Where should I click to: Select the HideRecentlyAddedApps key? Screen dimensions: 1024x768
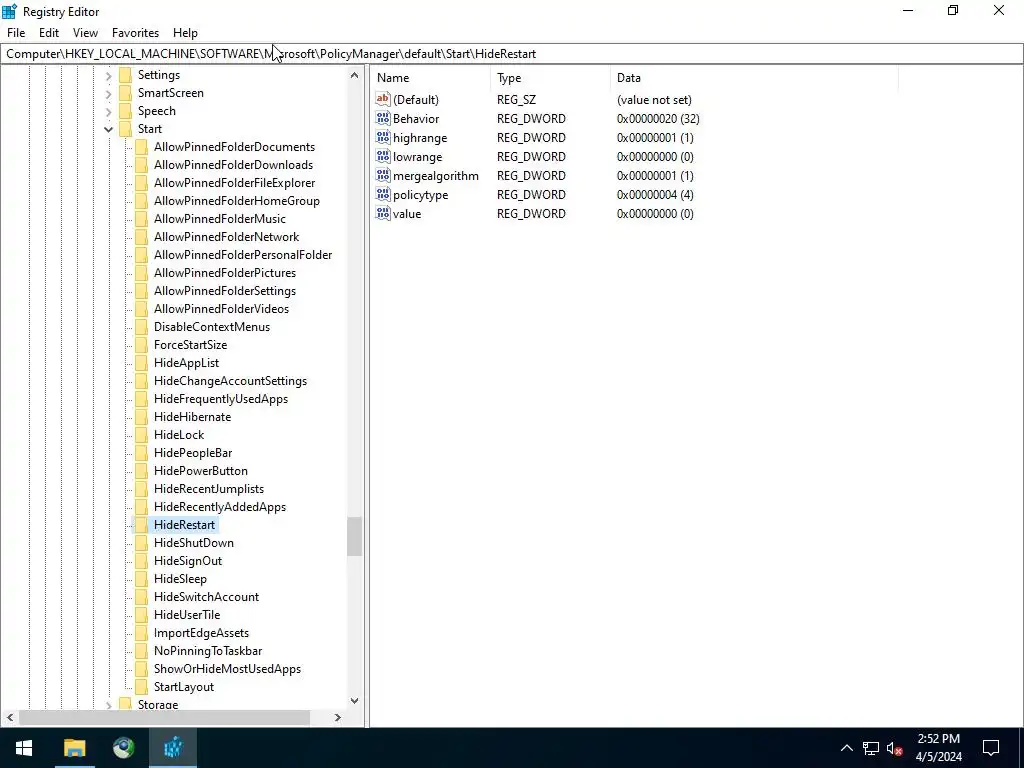(220, 507)
